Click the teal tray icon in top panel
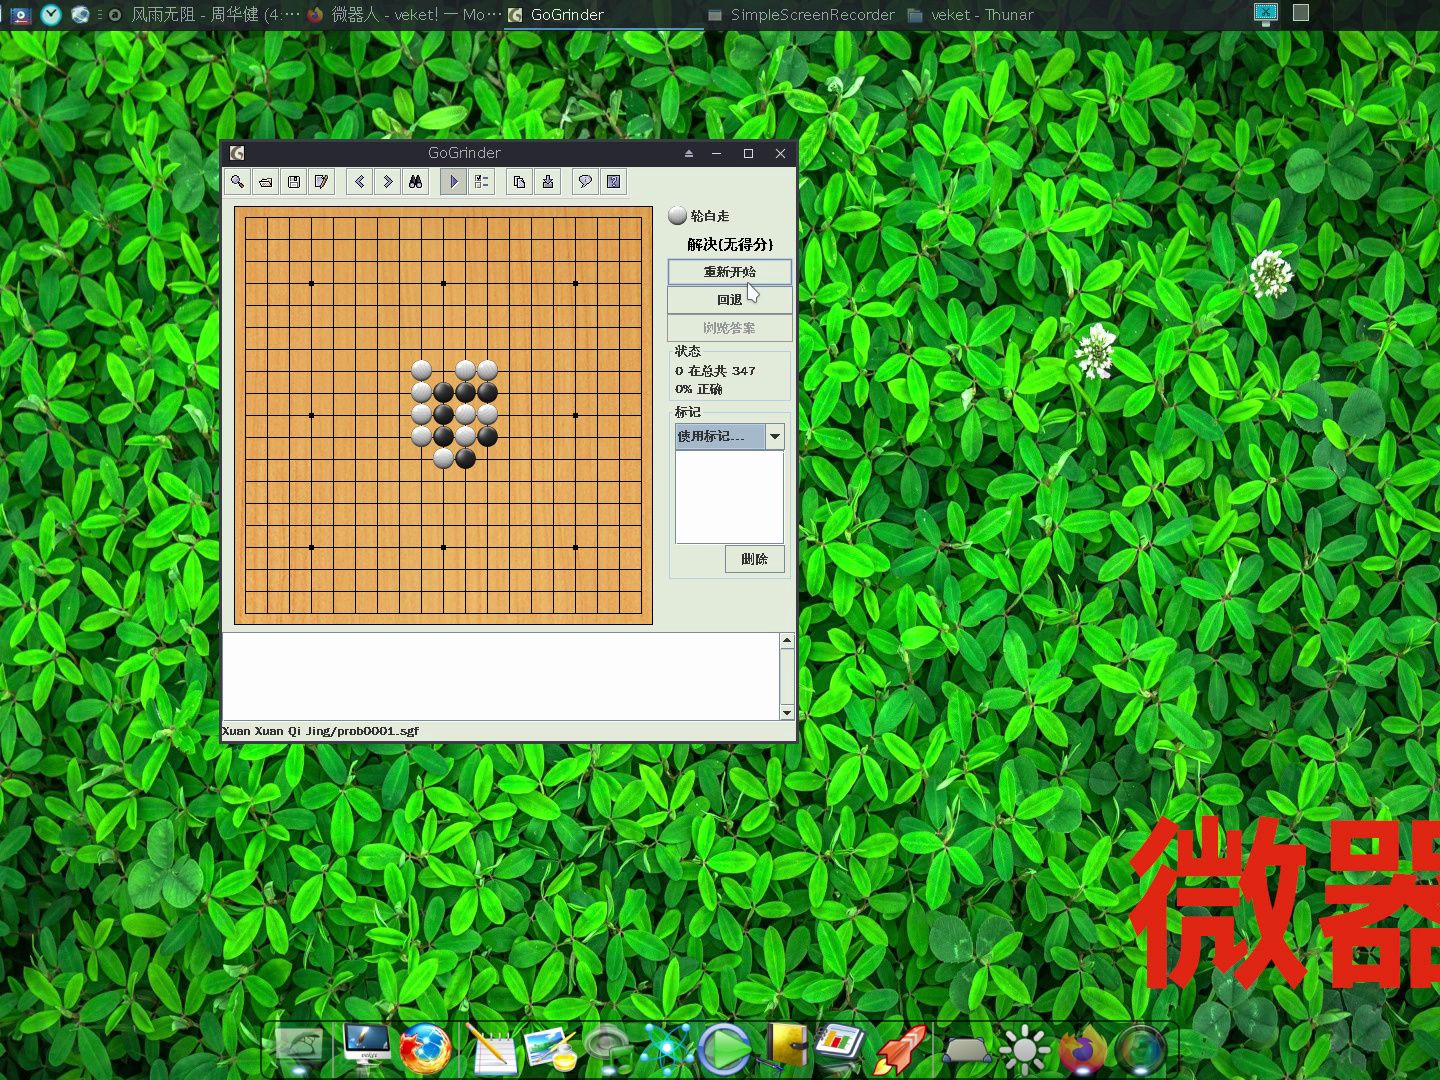Viewport: 1440px width, 1080px height. (x=1266, y=13)
